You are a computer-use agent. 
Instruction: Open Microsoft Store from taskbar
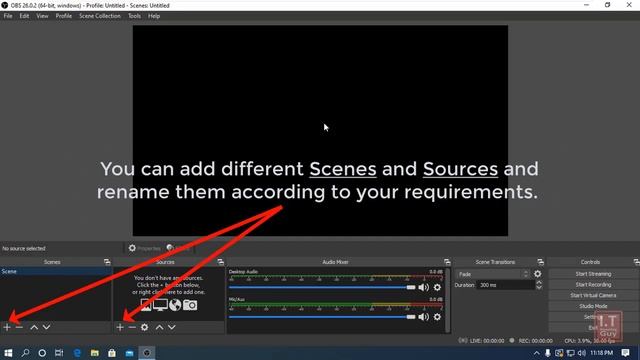tap(112, 353)
